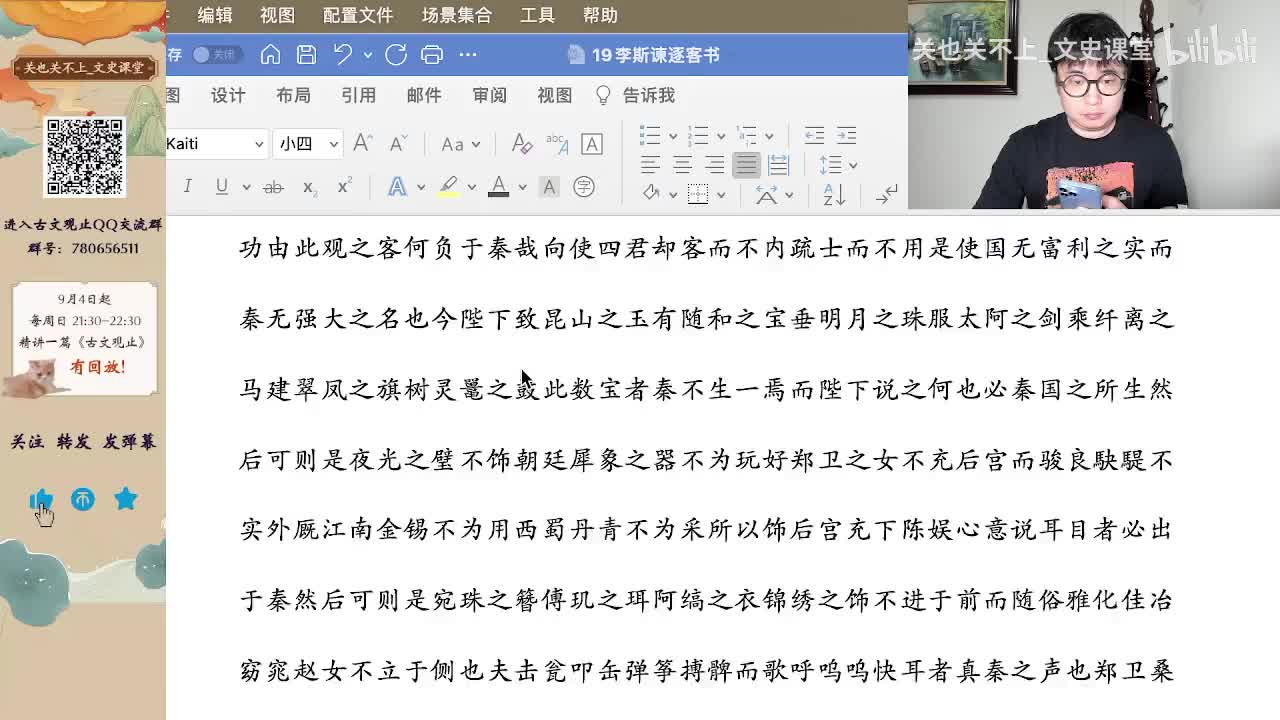Align text right

(715, 165)
